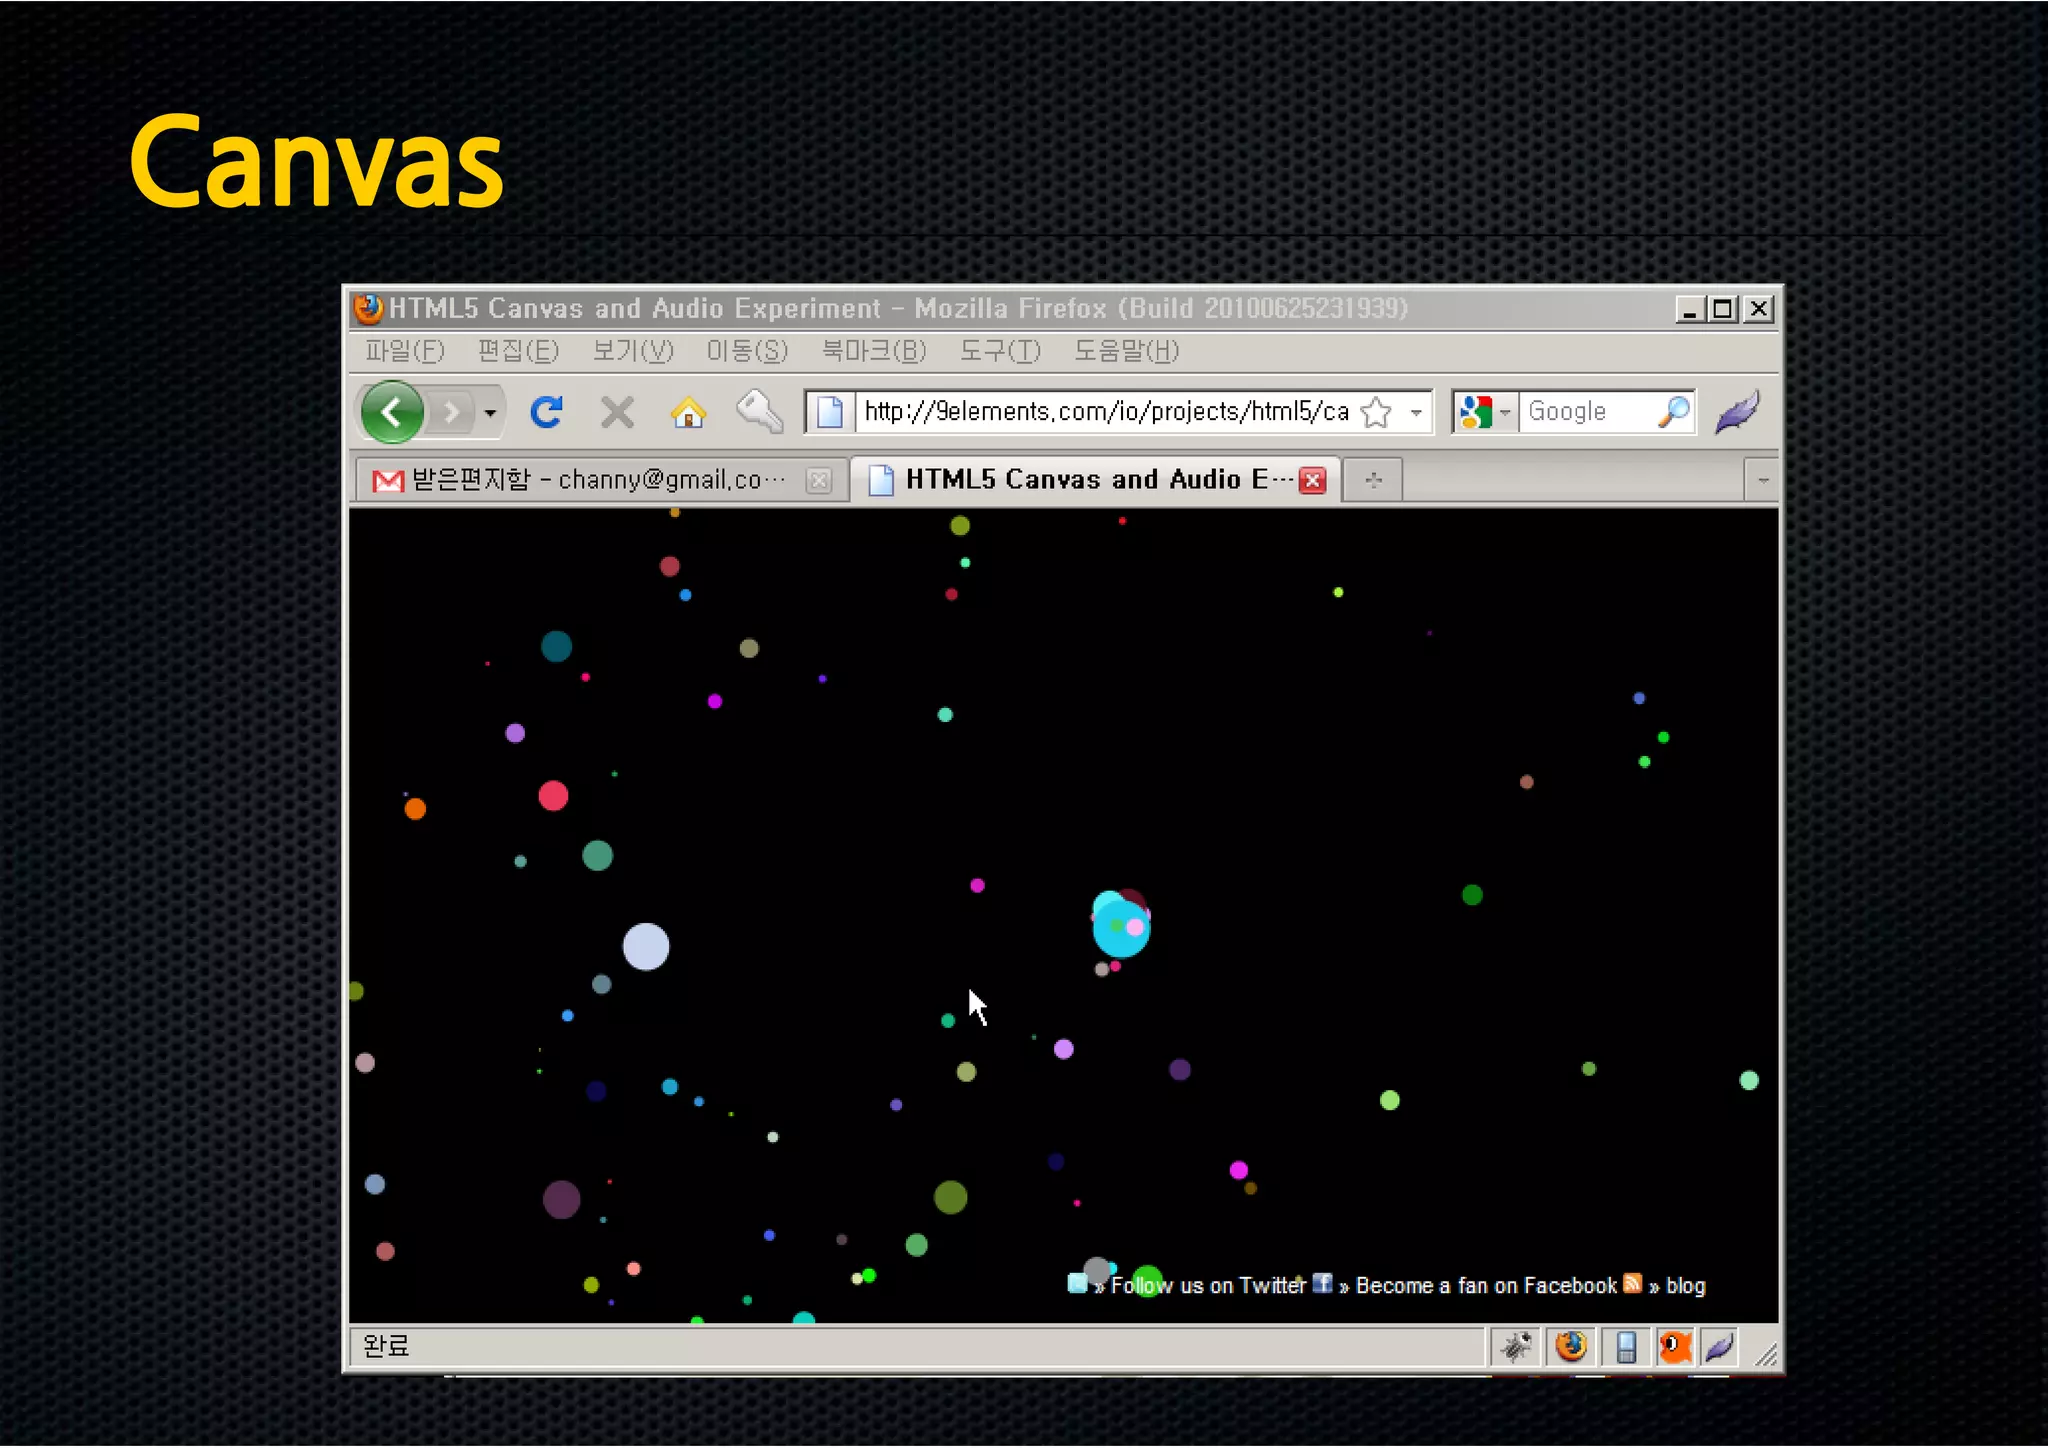Screen dimensions: 2048x1448
Task: Click the feather icon in toolbar
Action: click(1738, 411)
